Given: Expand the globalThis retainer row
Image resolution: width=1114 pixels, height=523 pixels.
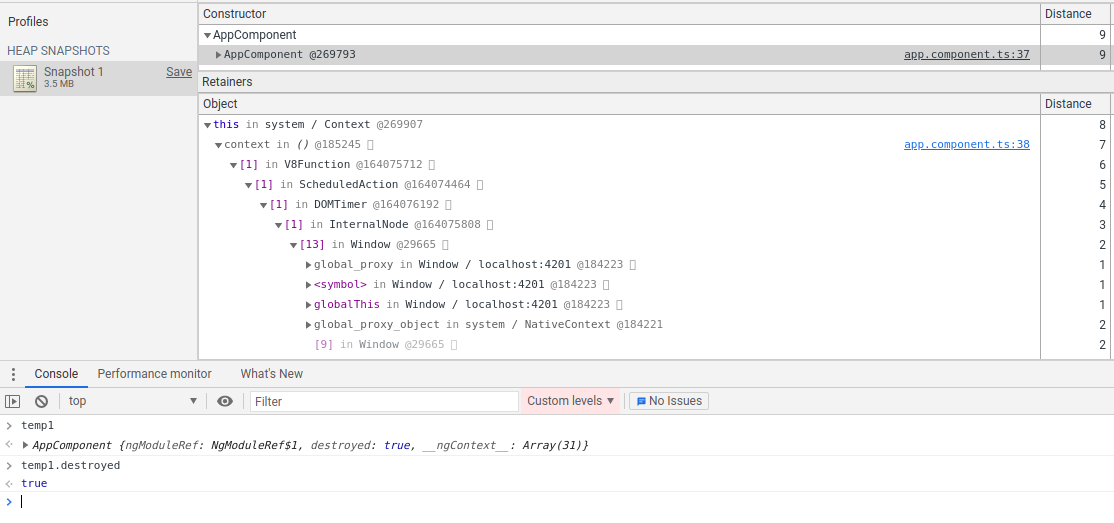Looking at the screenshot, I should coord(308,305).
